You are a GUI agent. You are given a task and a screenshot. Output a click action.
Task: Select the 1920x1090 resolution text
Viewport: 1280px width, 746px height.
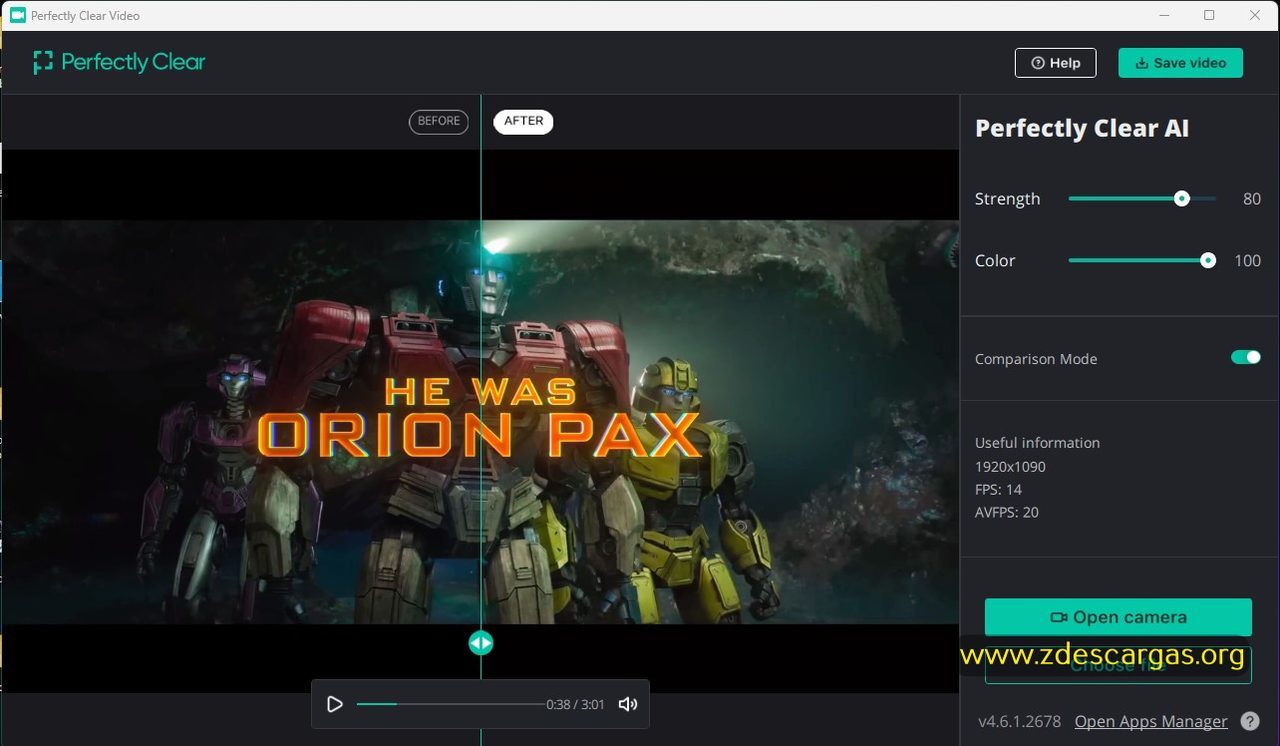(1010, 466)
